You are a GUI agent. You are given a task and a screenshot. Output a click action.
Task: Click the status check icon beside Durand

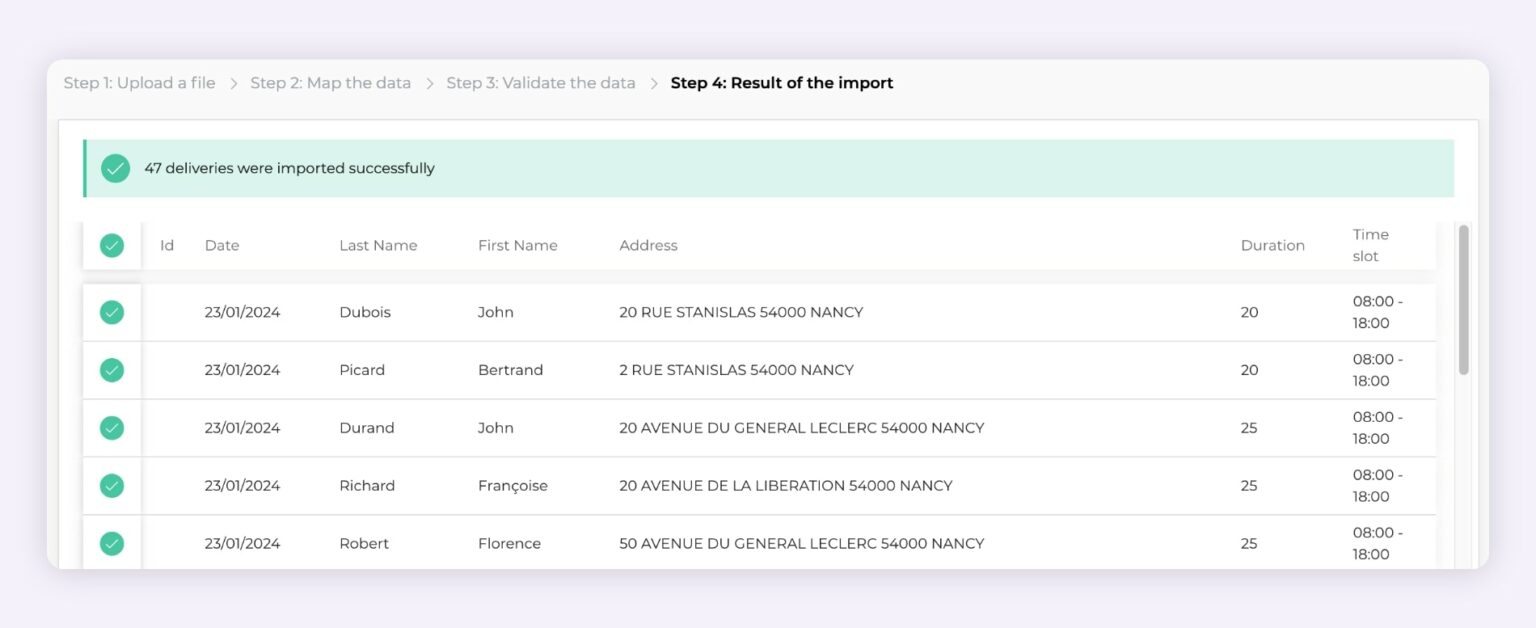(112, 428)
